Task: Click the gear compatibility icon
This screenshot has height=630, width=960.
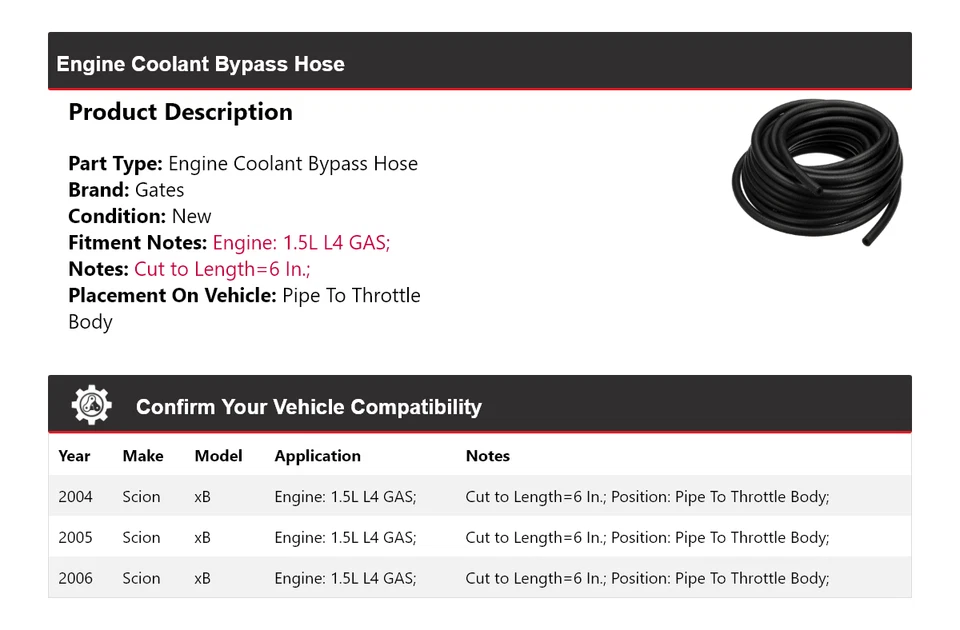Action: (x=91, y=405)
